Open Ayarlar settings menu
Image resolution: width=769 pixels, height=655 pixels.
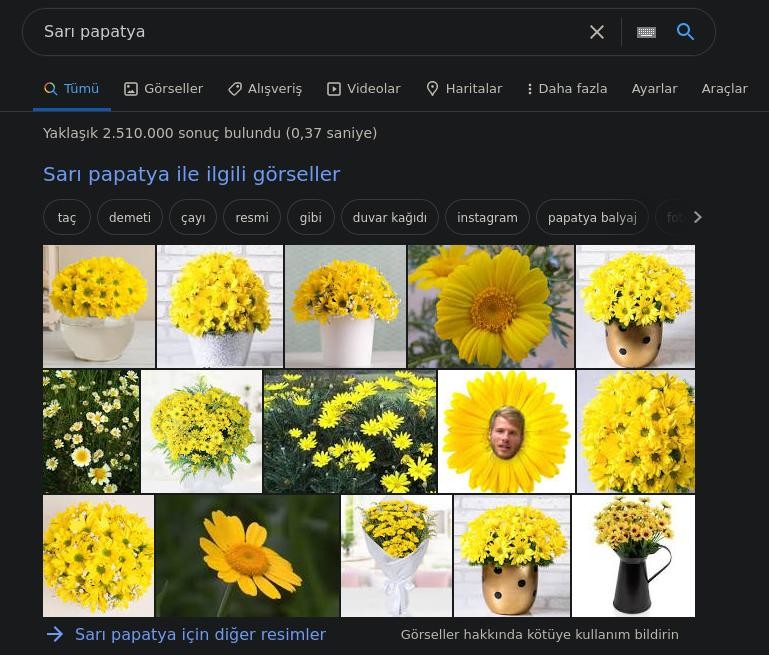coord(654,89)
